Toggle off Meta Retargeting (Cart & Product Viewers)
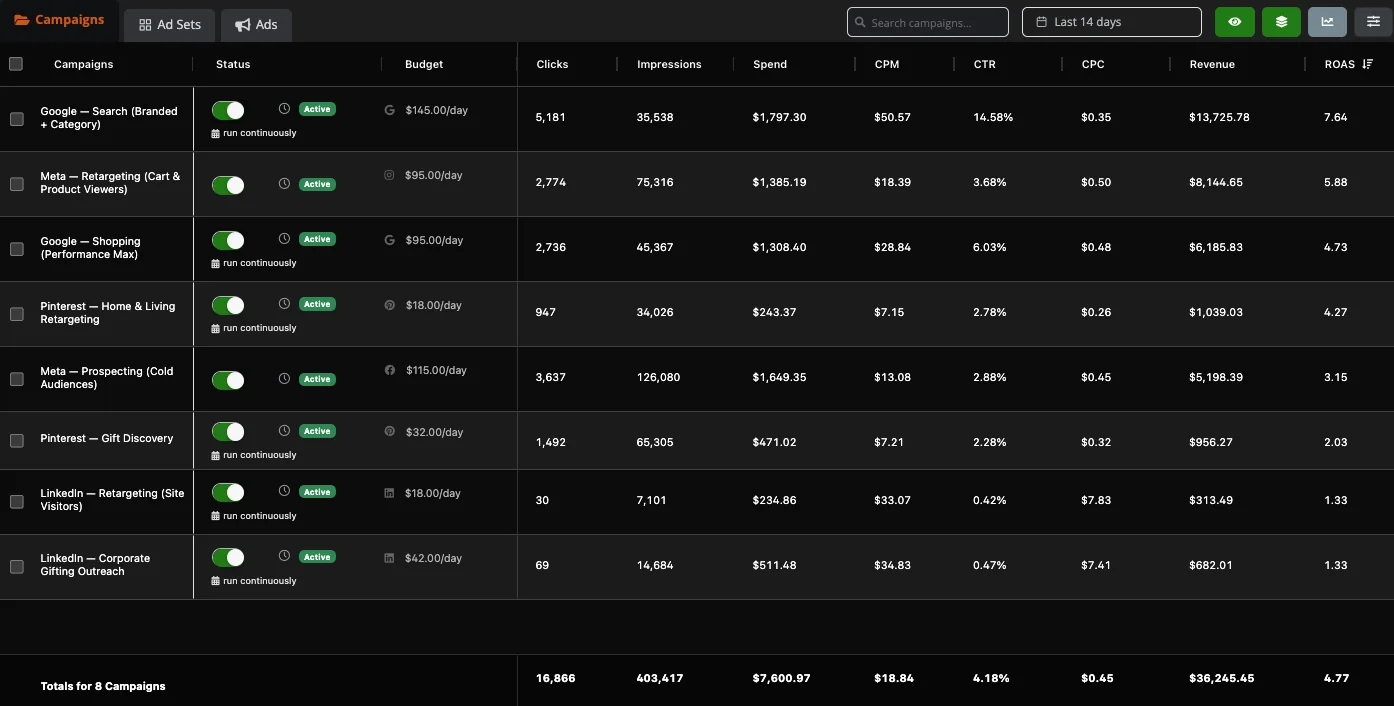This screenshot has height=706, width=1394. click(228, 185)
